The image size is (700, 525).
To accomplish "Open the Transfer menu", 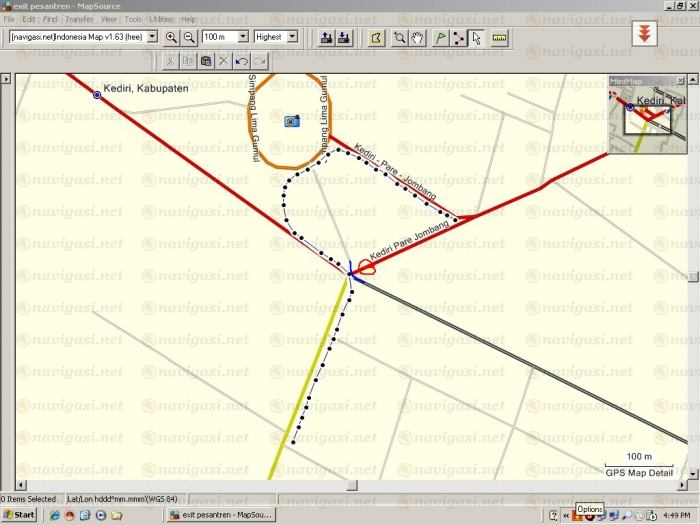I will [x=79, y=19].
